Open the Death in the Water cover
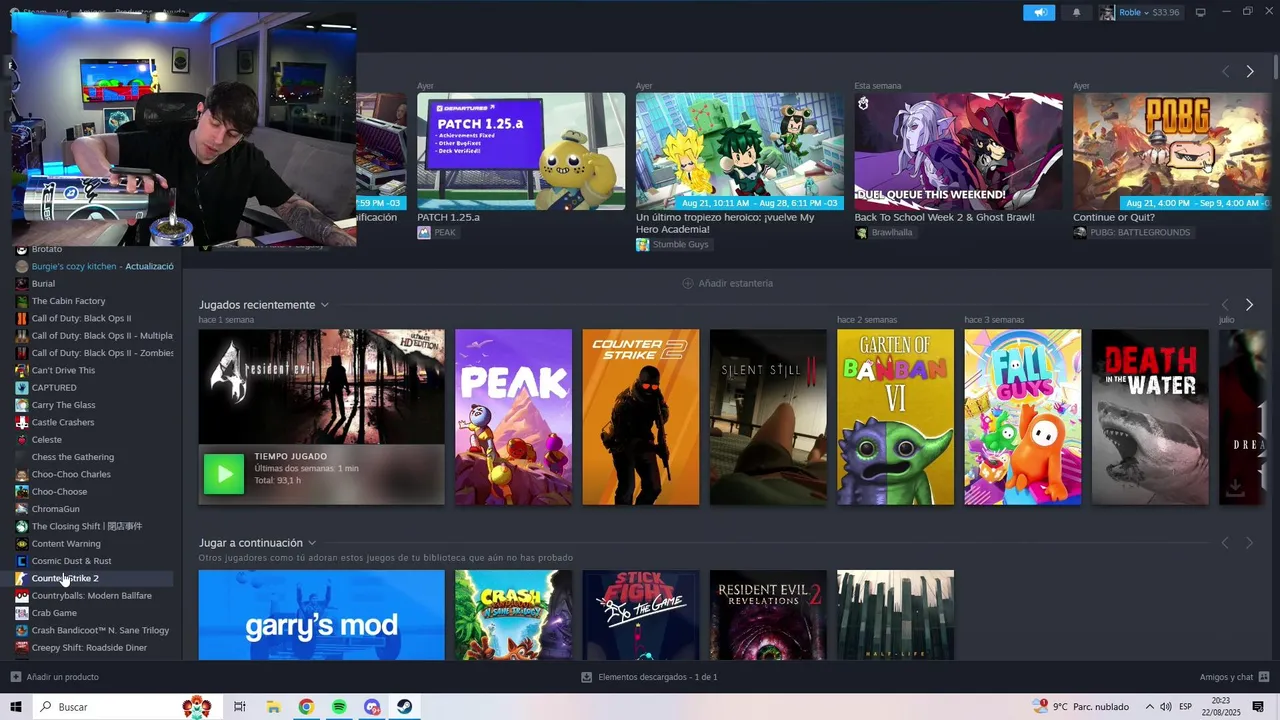The width and height of the screenshot is (1280, 720). (x=1150, y=417)
